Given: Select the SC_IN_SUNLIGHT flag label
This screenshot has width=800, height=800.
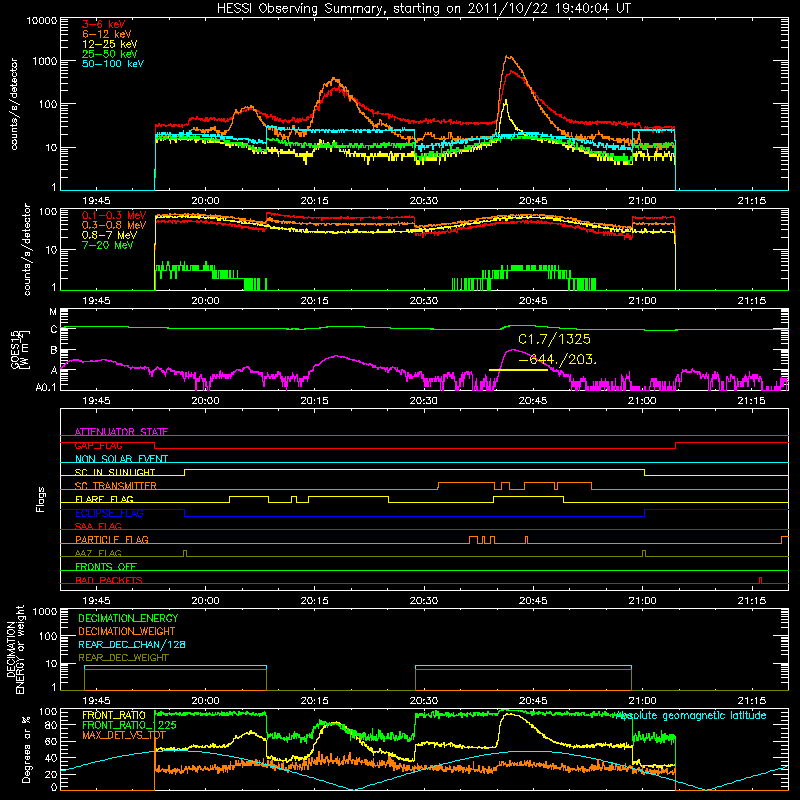Looking at the screenshot, I should [x=115, y=472].
